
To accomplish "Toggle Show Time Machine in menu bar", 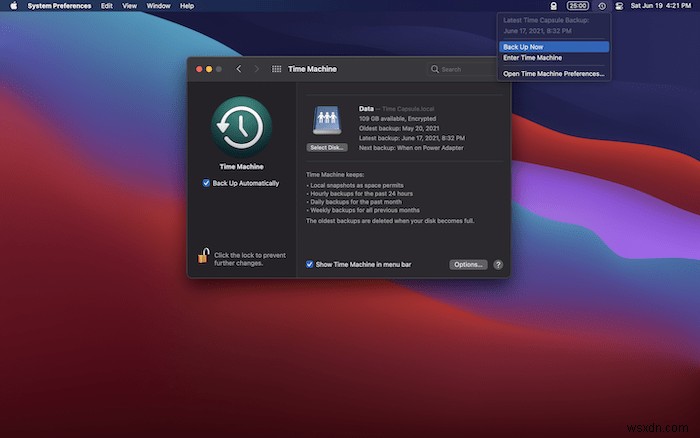I will (309, 264).
